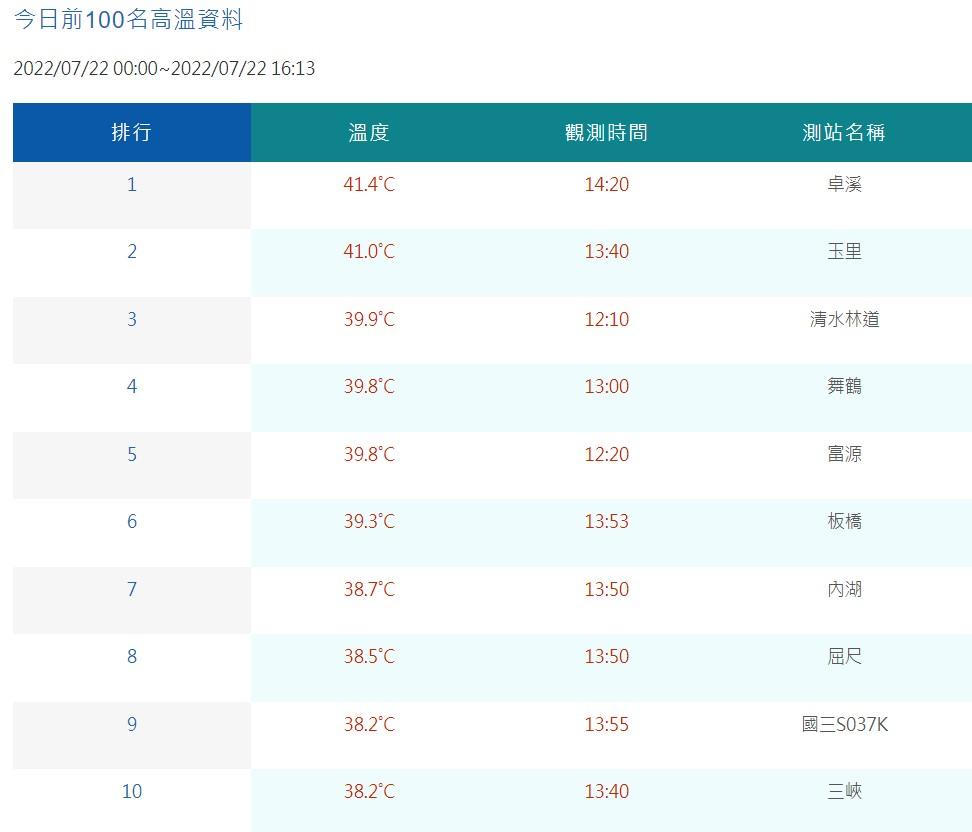Viewport: 972px width, 832px height.
Task: Click the 13:00 observation time
Action: pyautogui.click(x=606, y=386)
